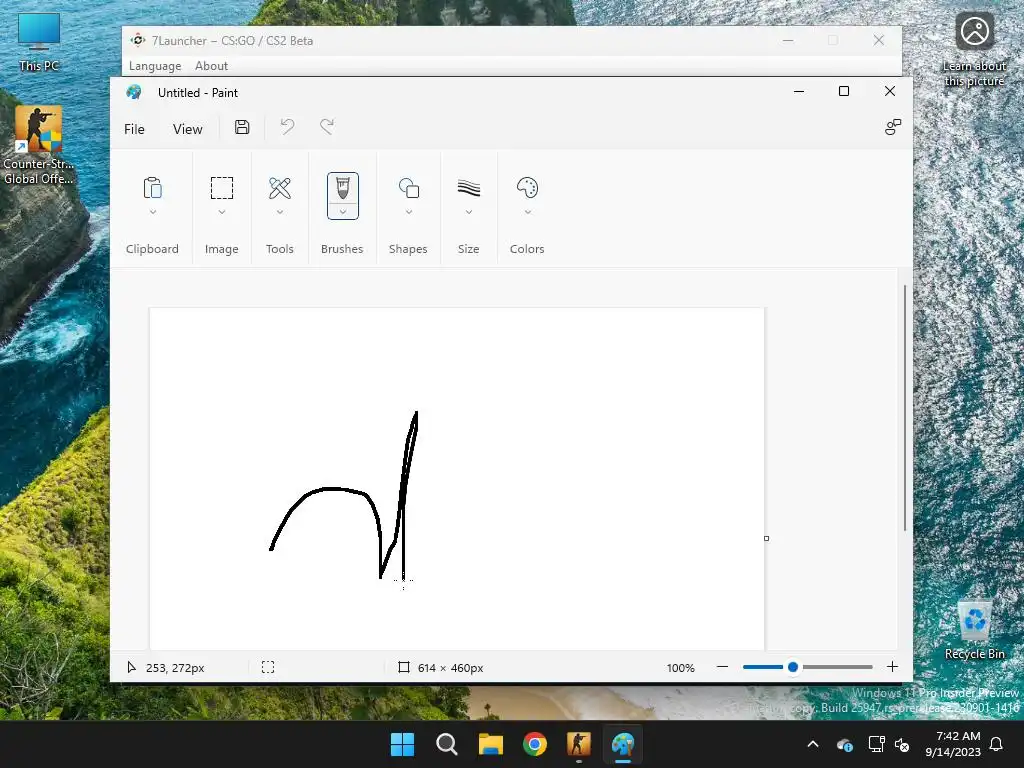Open the clock showing 7:42 AM
This screenshot has width=1024, height=768.
click(x=953, y=744)
